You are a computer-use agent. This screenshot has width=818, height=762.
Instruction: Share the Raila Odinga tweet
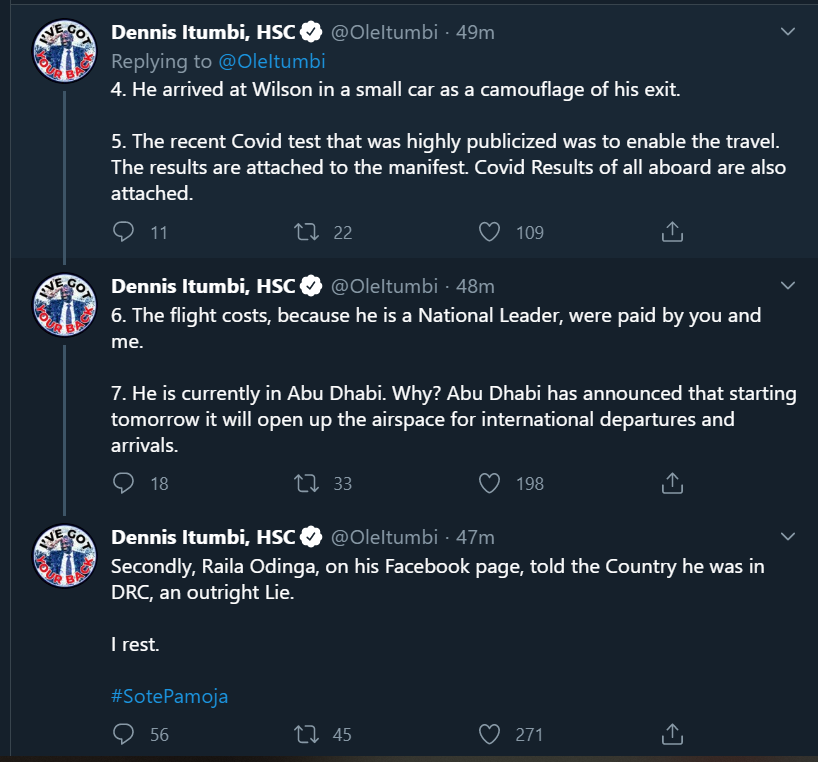[x=673, y=734]
